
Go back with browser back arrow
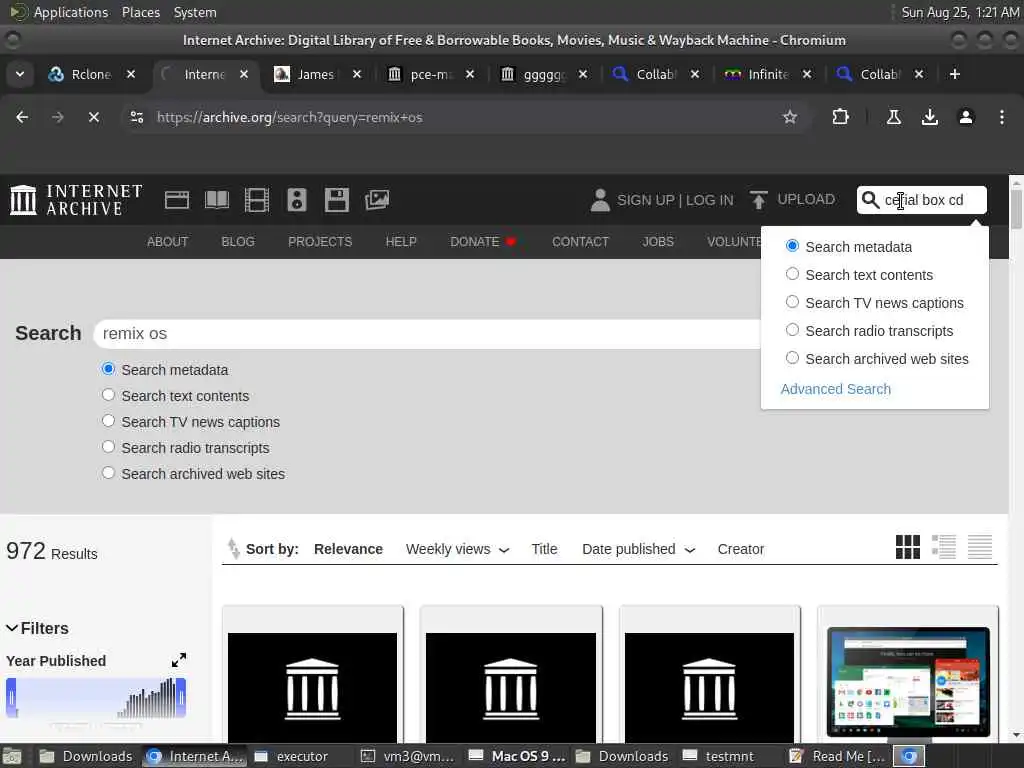[x=22, y=117]
